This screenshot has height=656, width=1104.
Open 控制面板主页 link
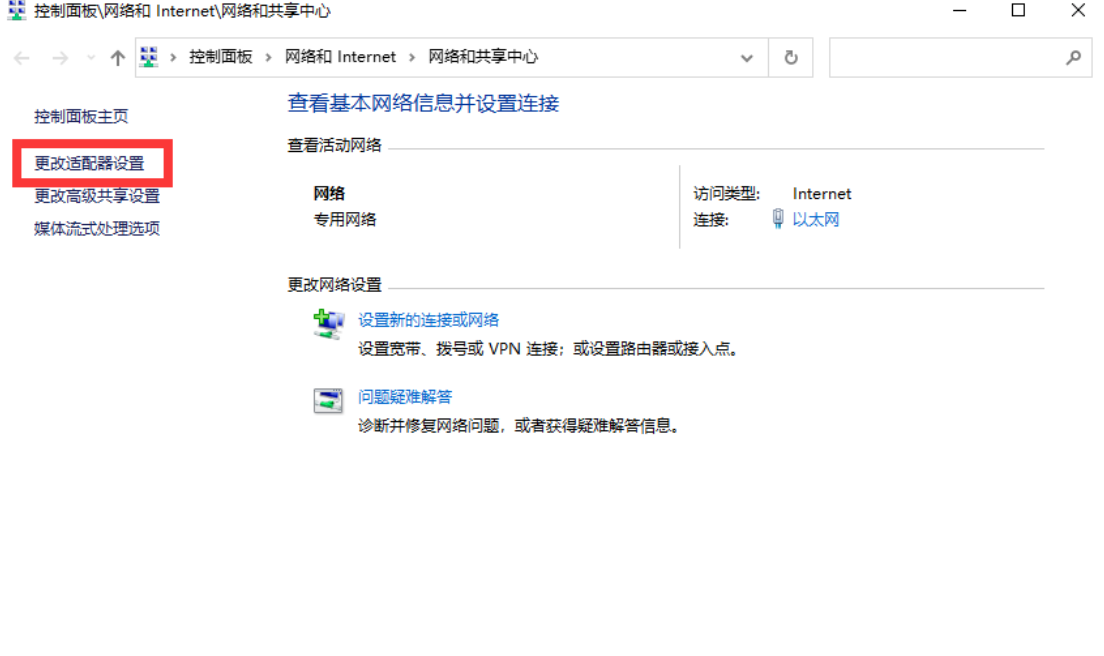click(82, 116)
